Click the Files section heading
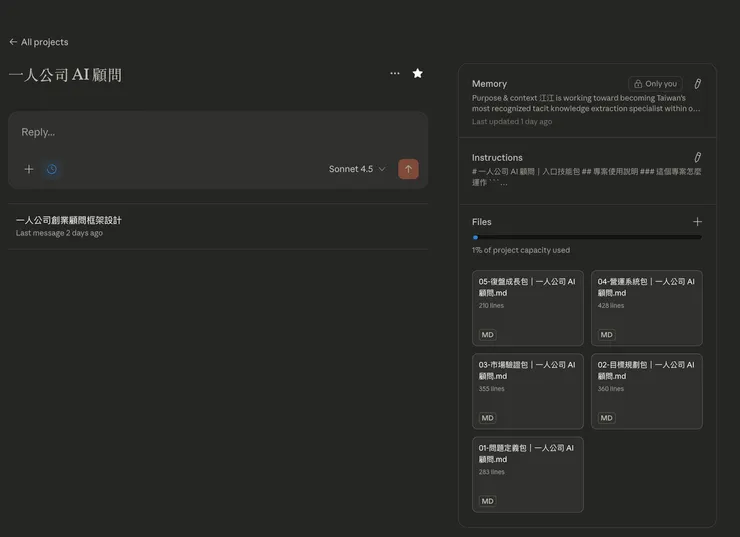Image resolution: width=740 pixels, height=537 pixels. [481, 222]
